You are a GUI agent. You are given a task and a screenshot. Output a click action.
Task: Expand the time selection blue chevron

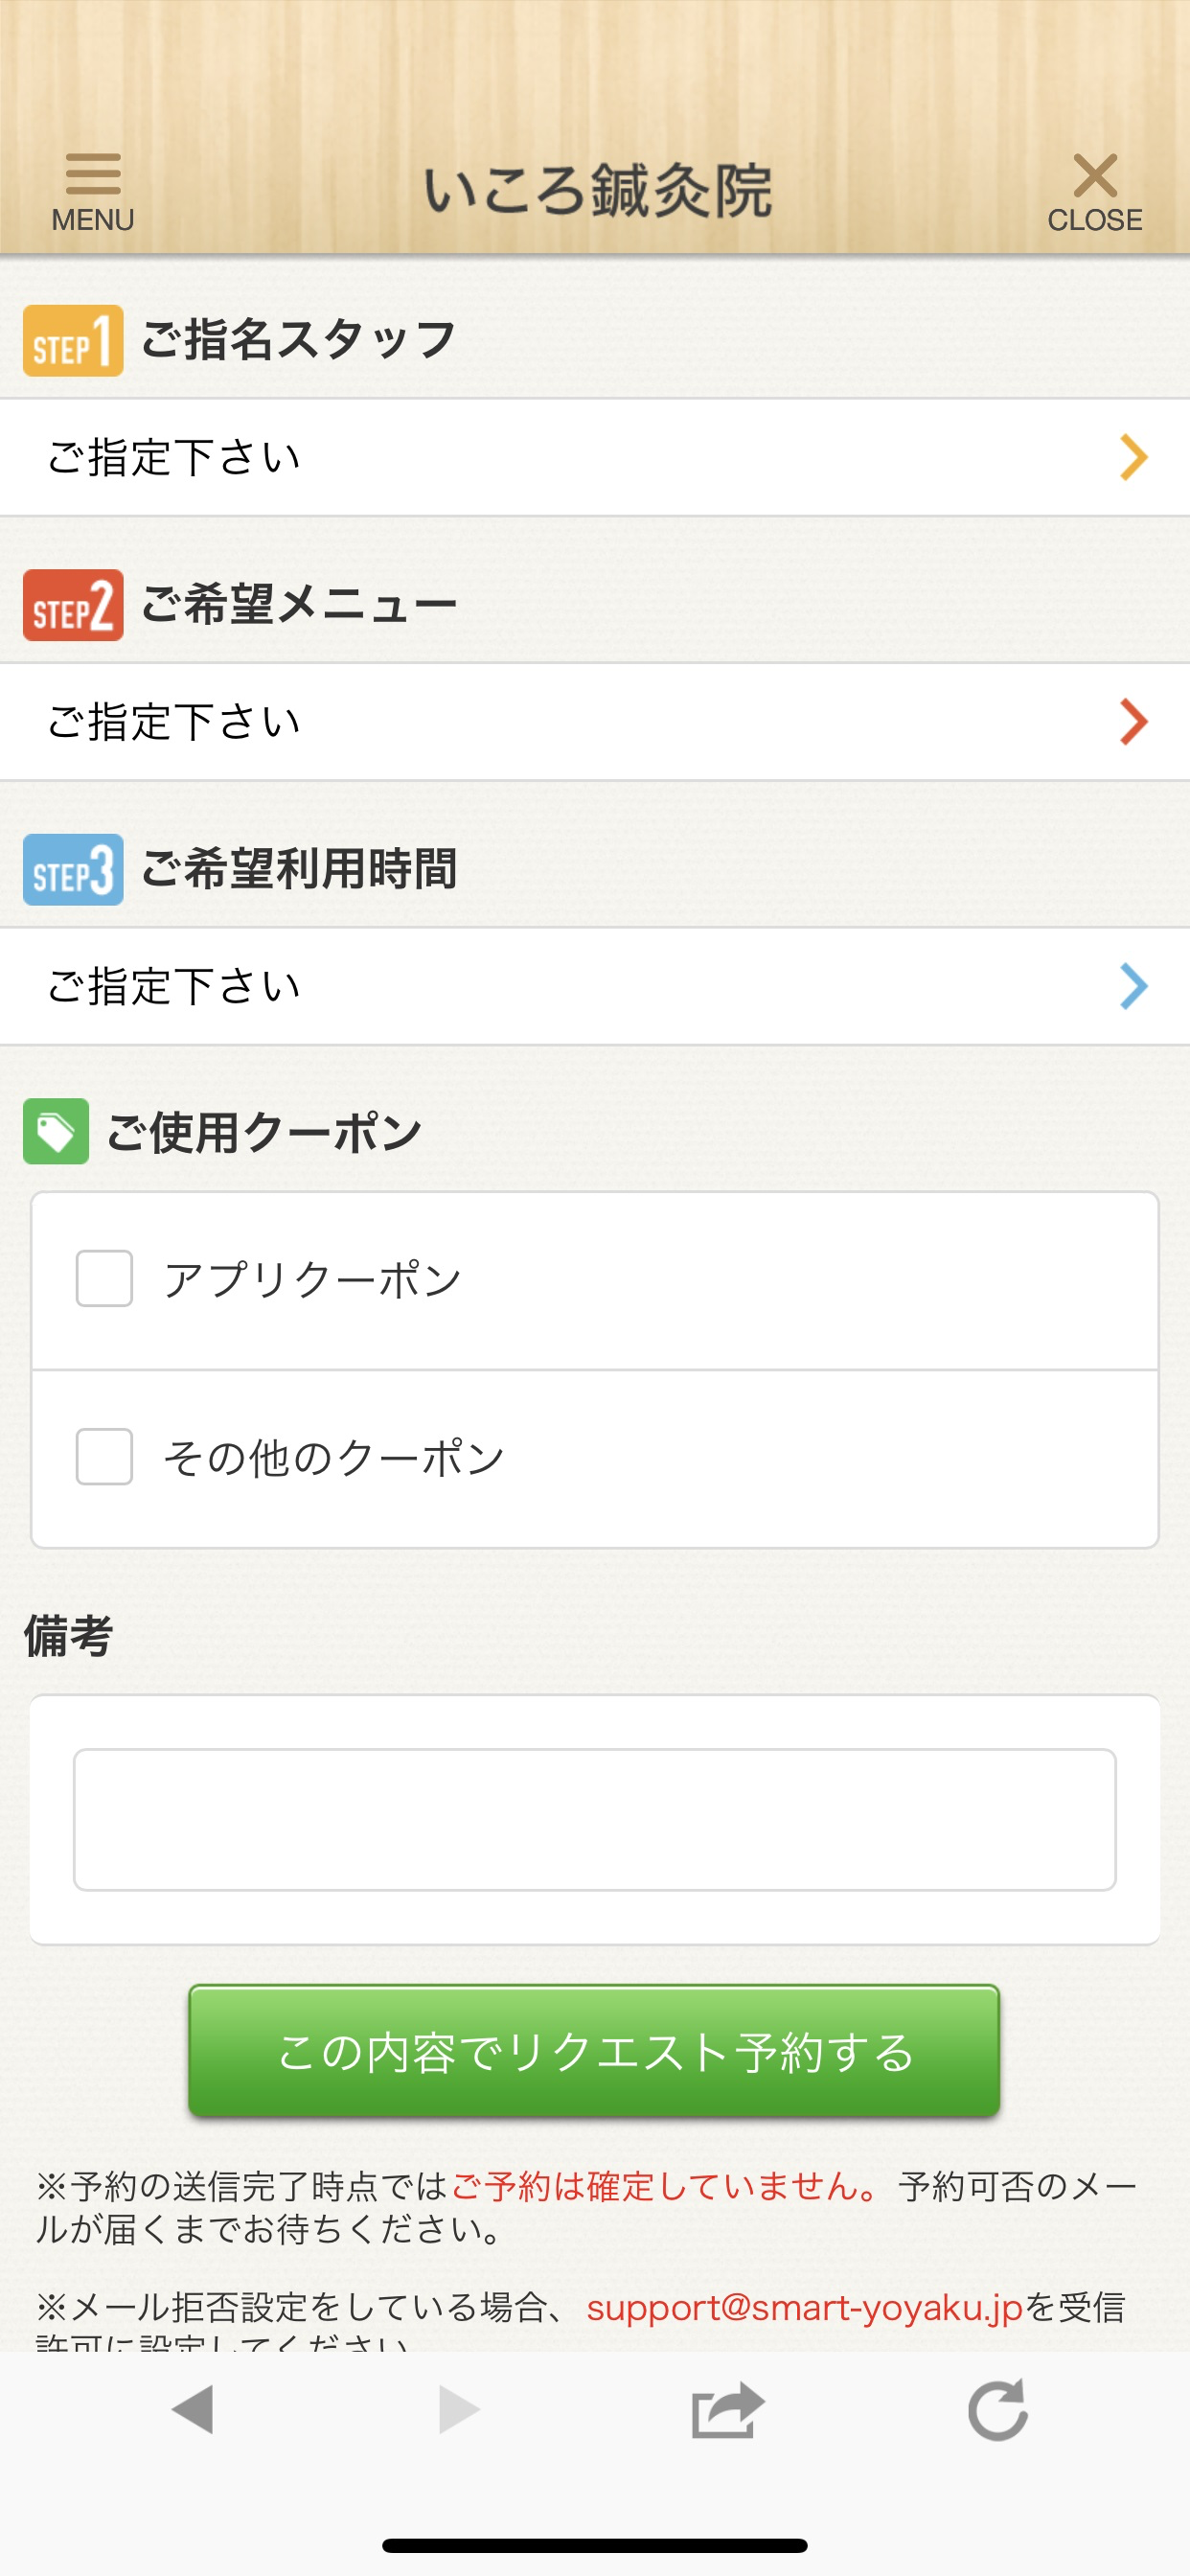click(1133, 986)
